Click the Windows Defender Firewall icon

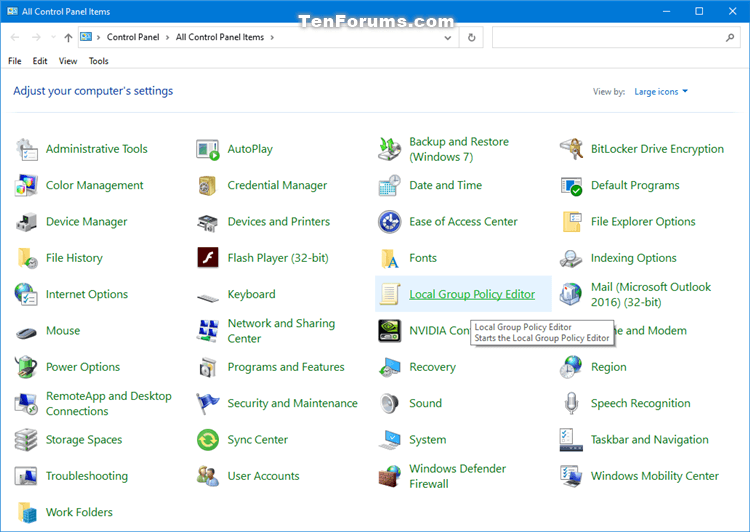click(x=389, y=476)
